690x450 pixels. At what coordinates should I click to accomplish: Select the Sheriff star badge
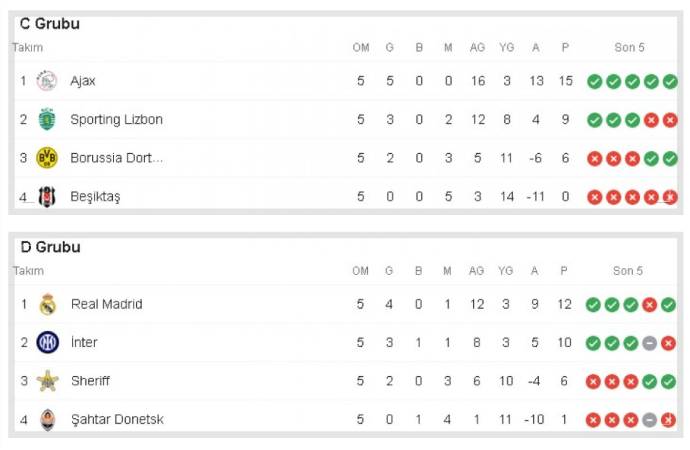pyautogui.click(x=47, y=381)
